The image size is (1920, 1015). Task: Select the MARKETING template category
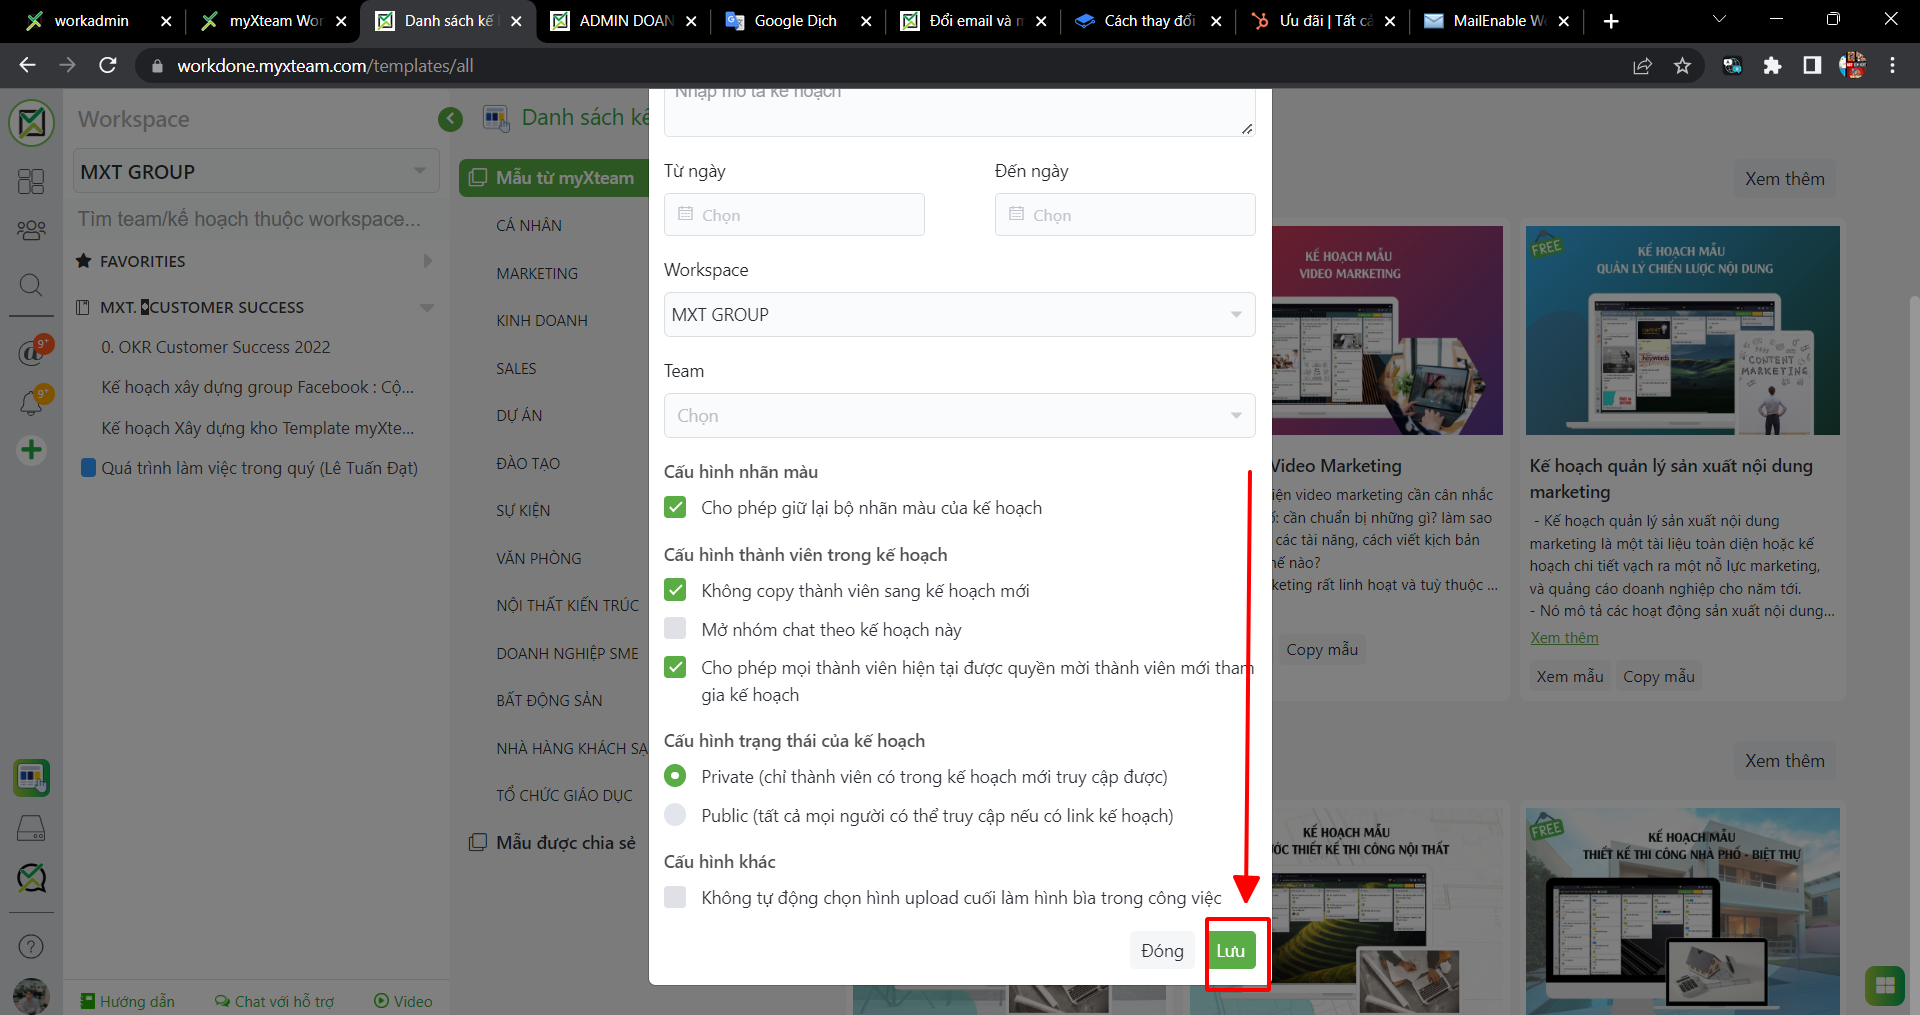tap(537, 273)
